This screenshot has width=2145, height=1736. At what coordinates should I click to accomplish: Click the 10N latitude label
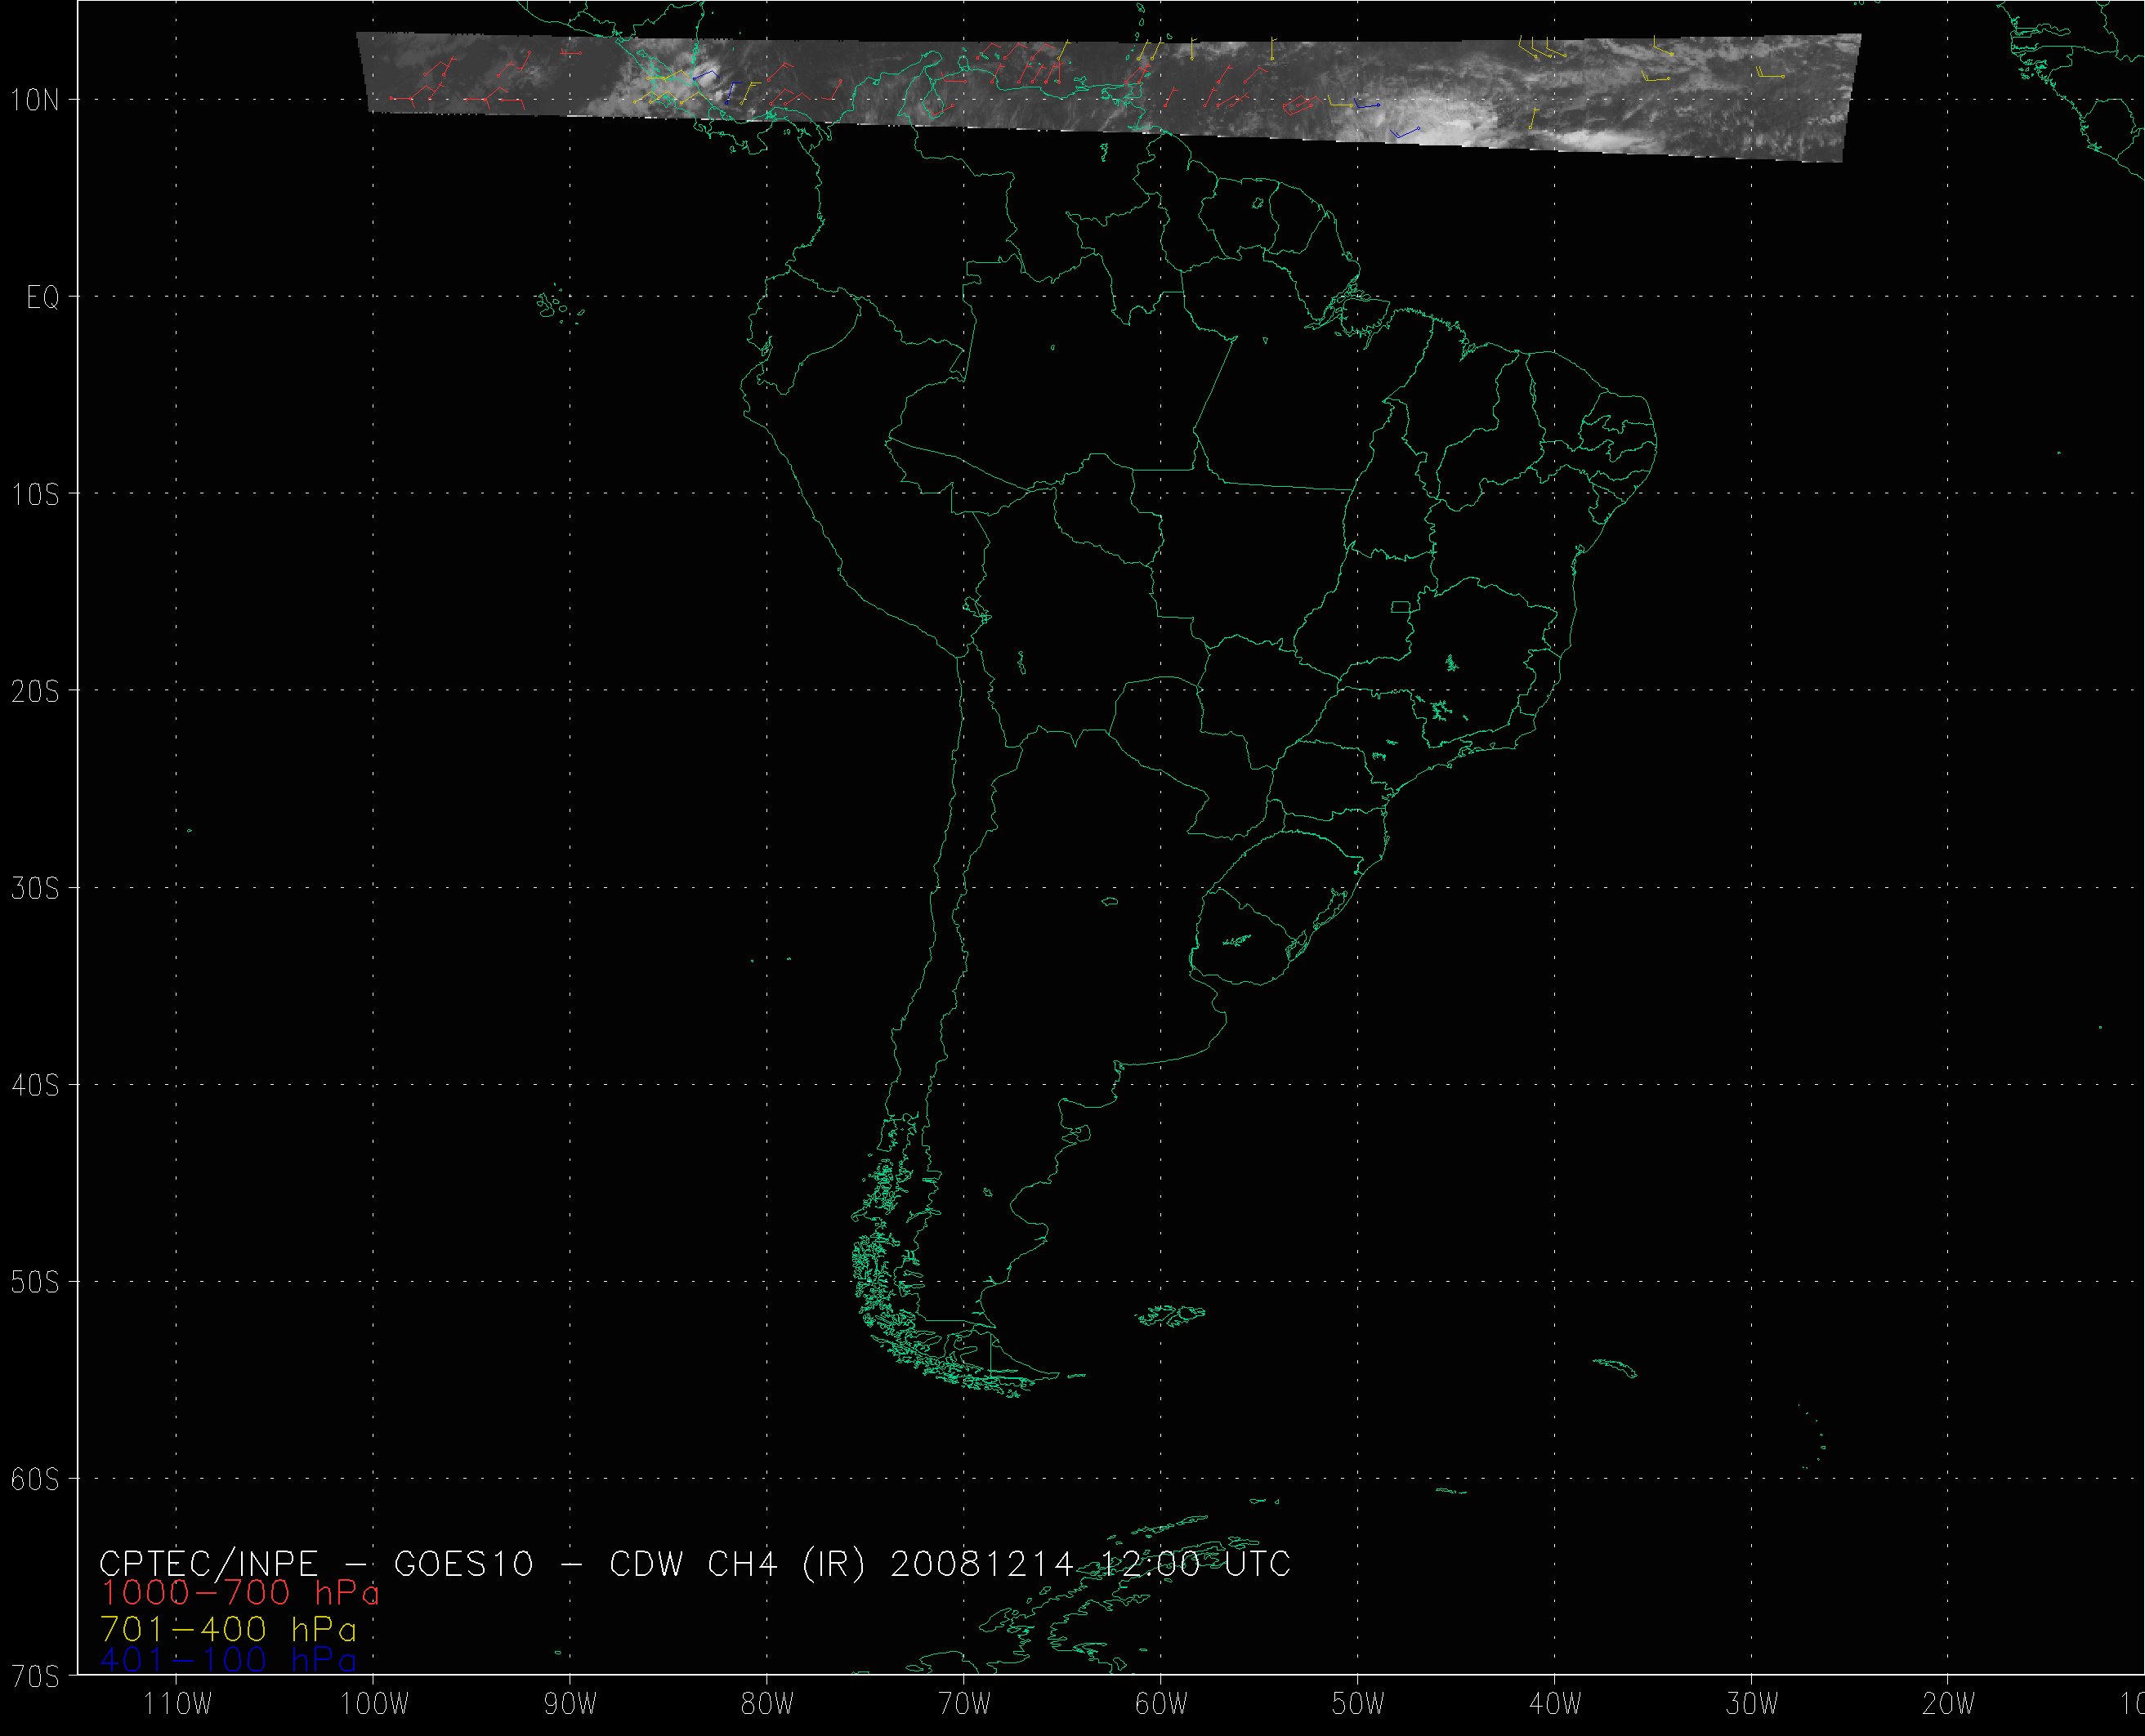pos(35,100)
